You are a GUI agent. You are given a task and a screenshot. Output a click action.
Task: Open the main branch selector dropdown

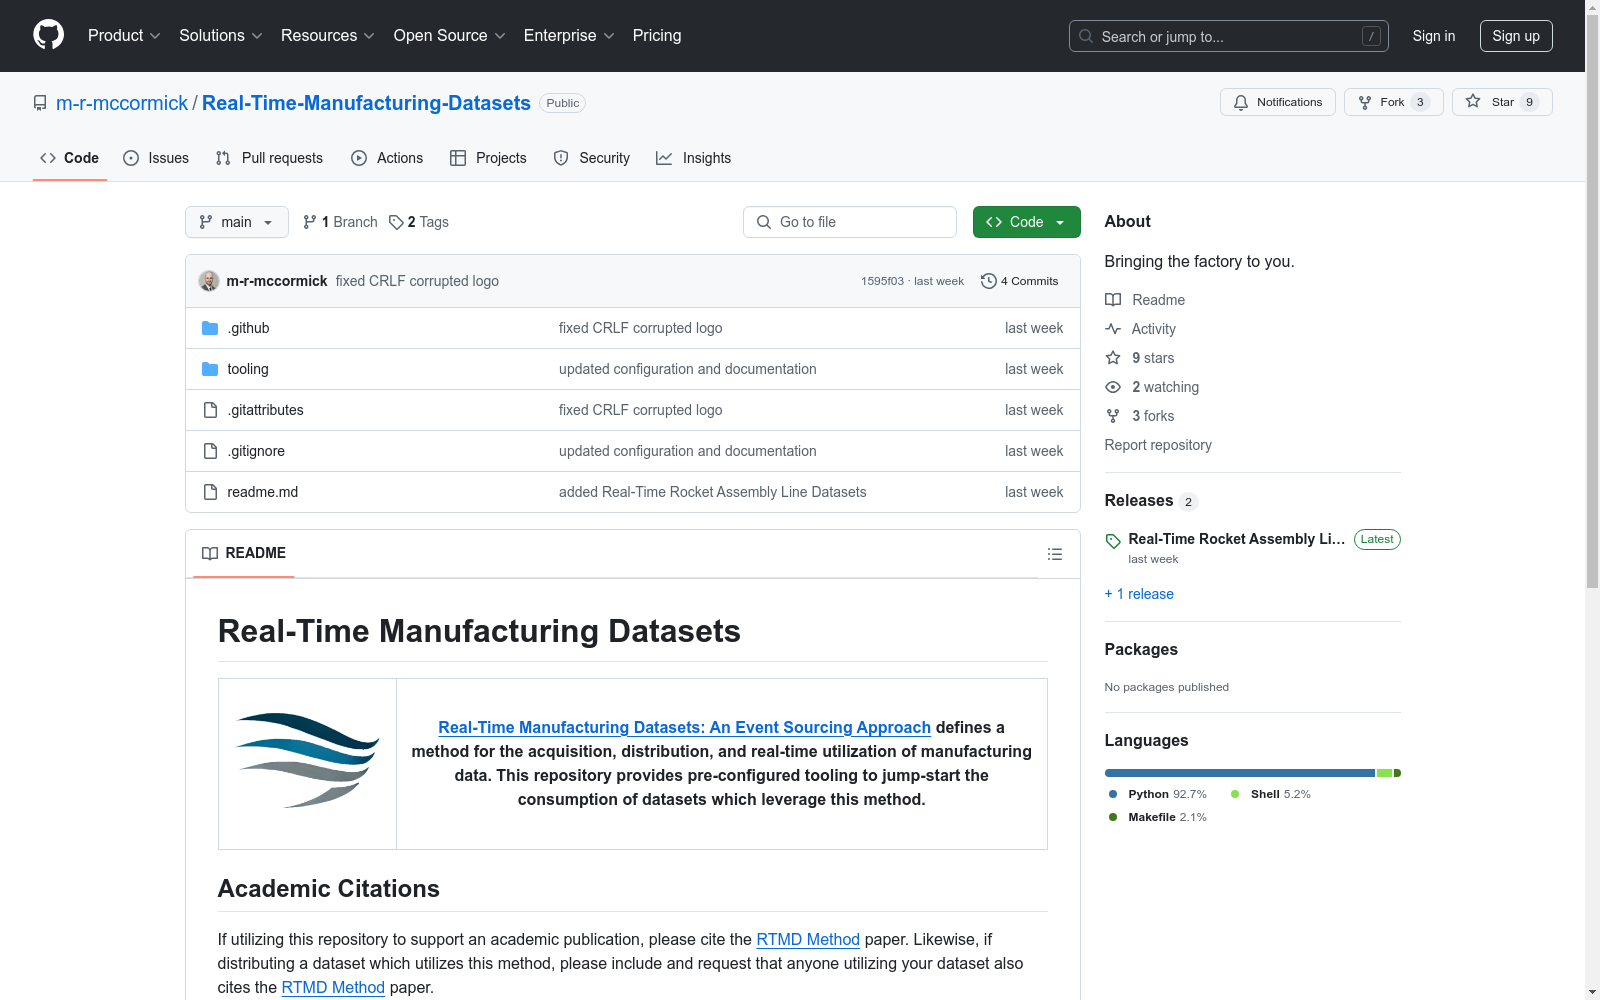click(x=237, y=222)
